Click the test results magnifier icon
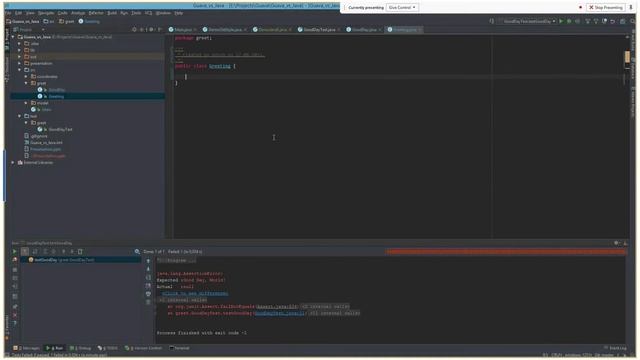Image resolution: width=640 pixels, height=360 pixels. (137, 251)
